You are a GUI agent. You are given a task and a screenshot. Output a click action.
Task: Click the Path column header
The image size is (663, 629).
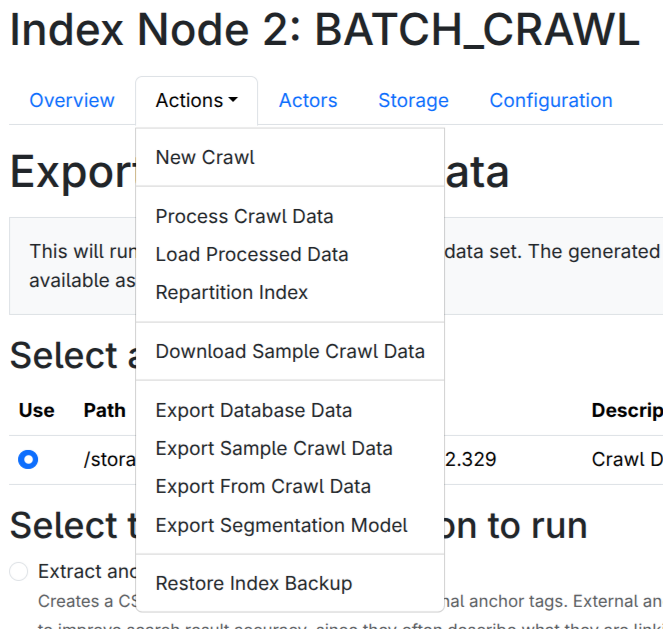coord(105,411)
